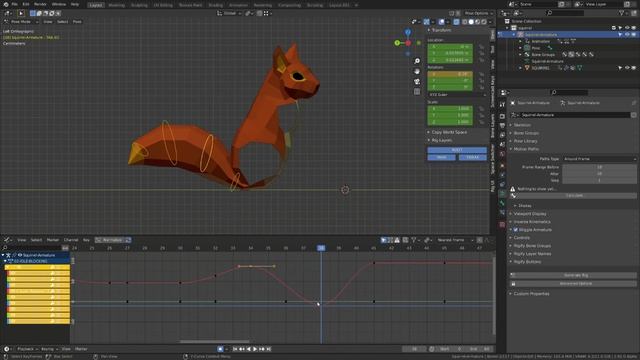Toggle render camera icon for SQUIRREL object

click(x=634, y=68)
